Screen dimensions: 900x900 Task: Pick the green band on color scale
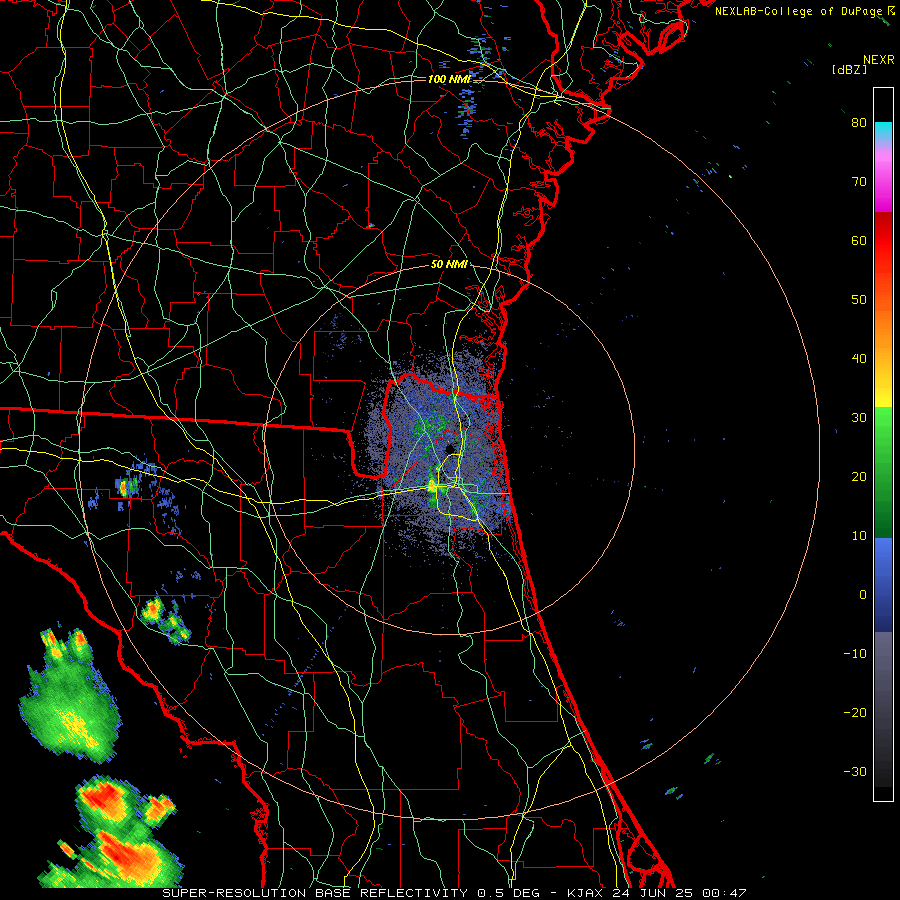click(x=883, y=472)
